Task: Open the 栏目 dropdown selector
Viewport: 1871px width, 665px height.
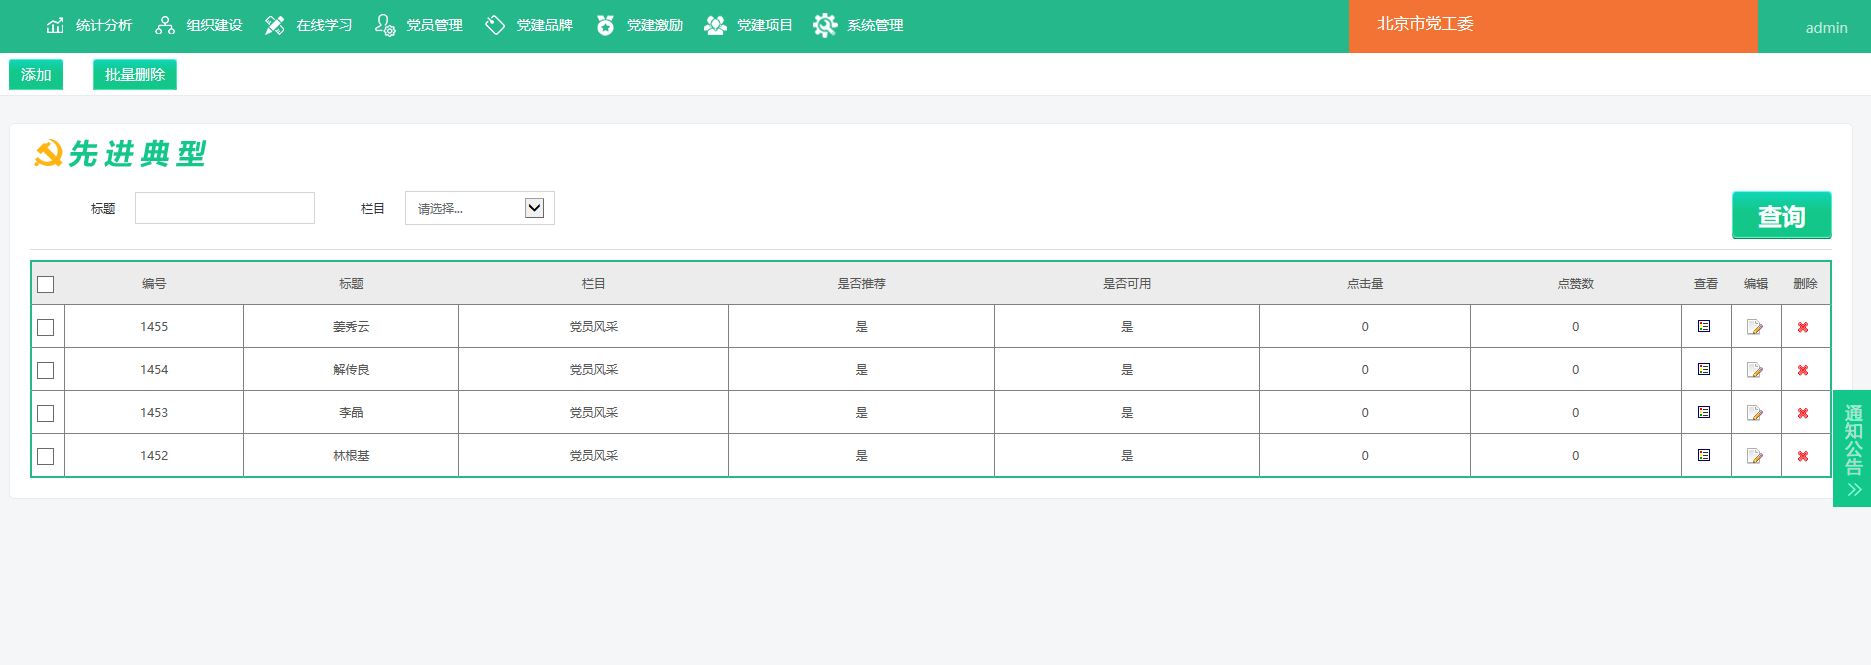Action: [x=479, y=208]
